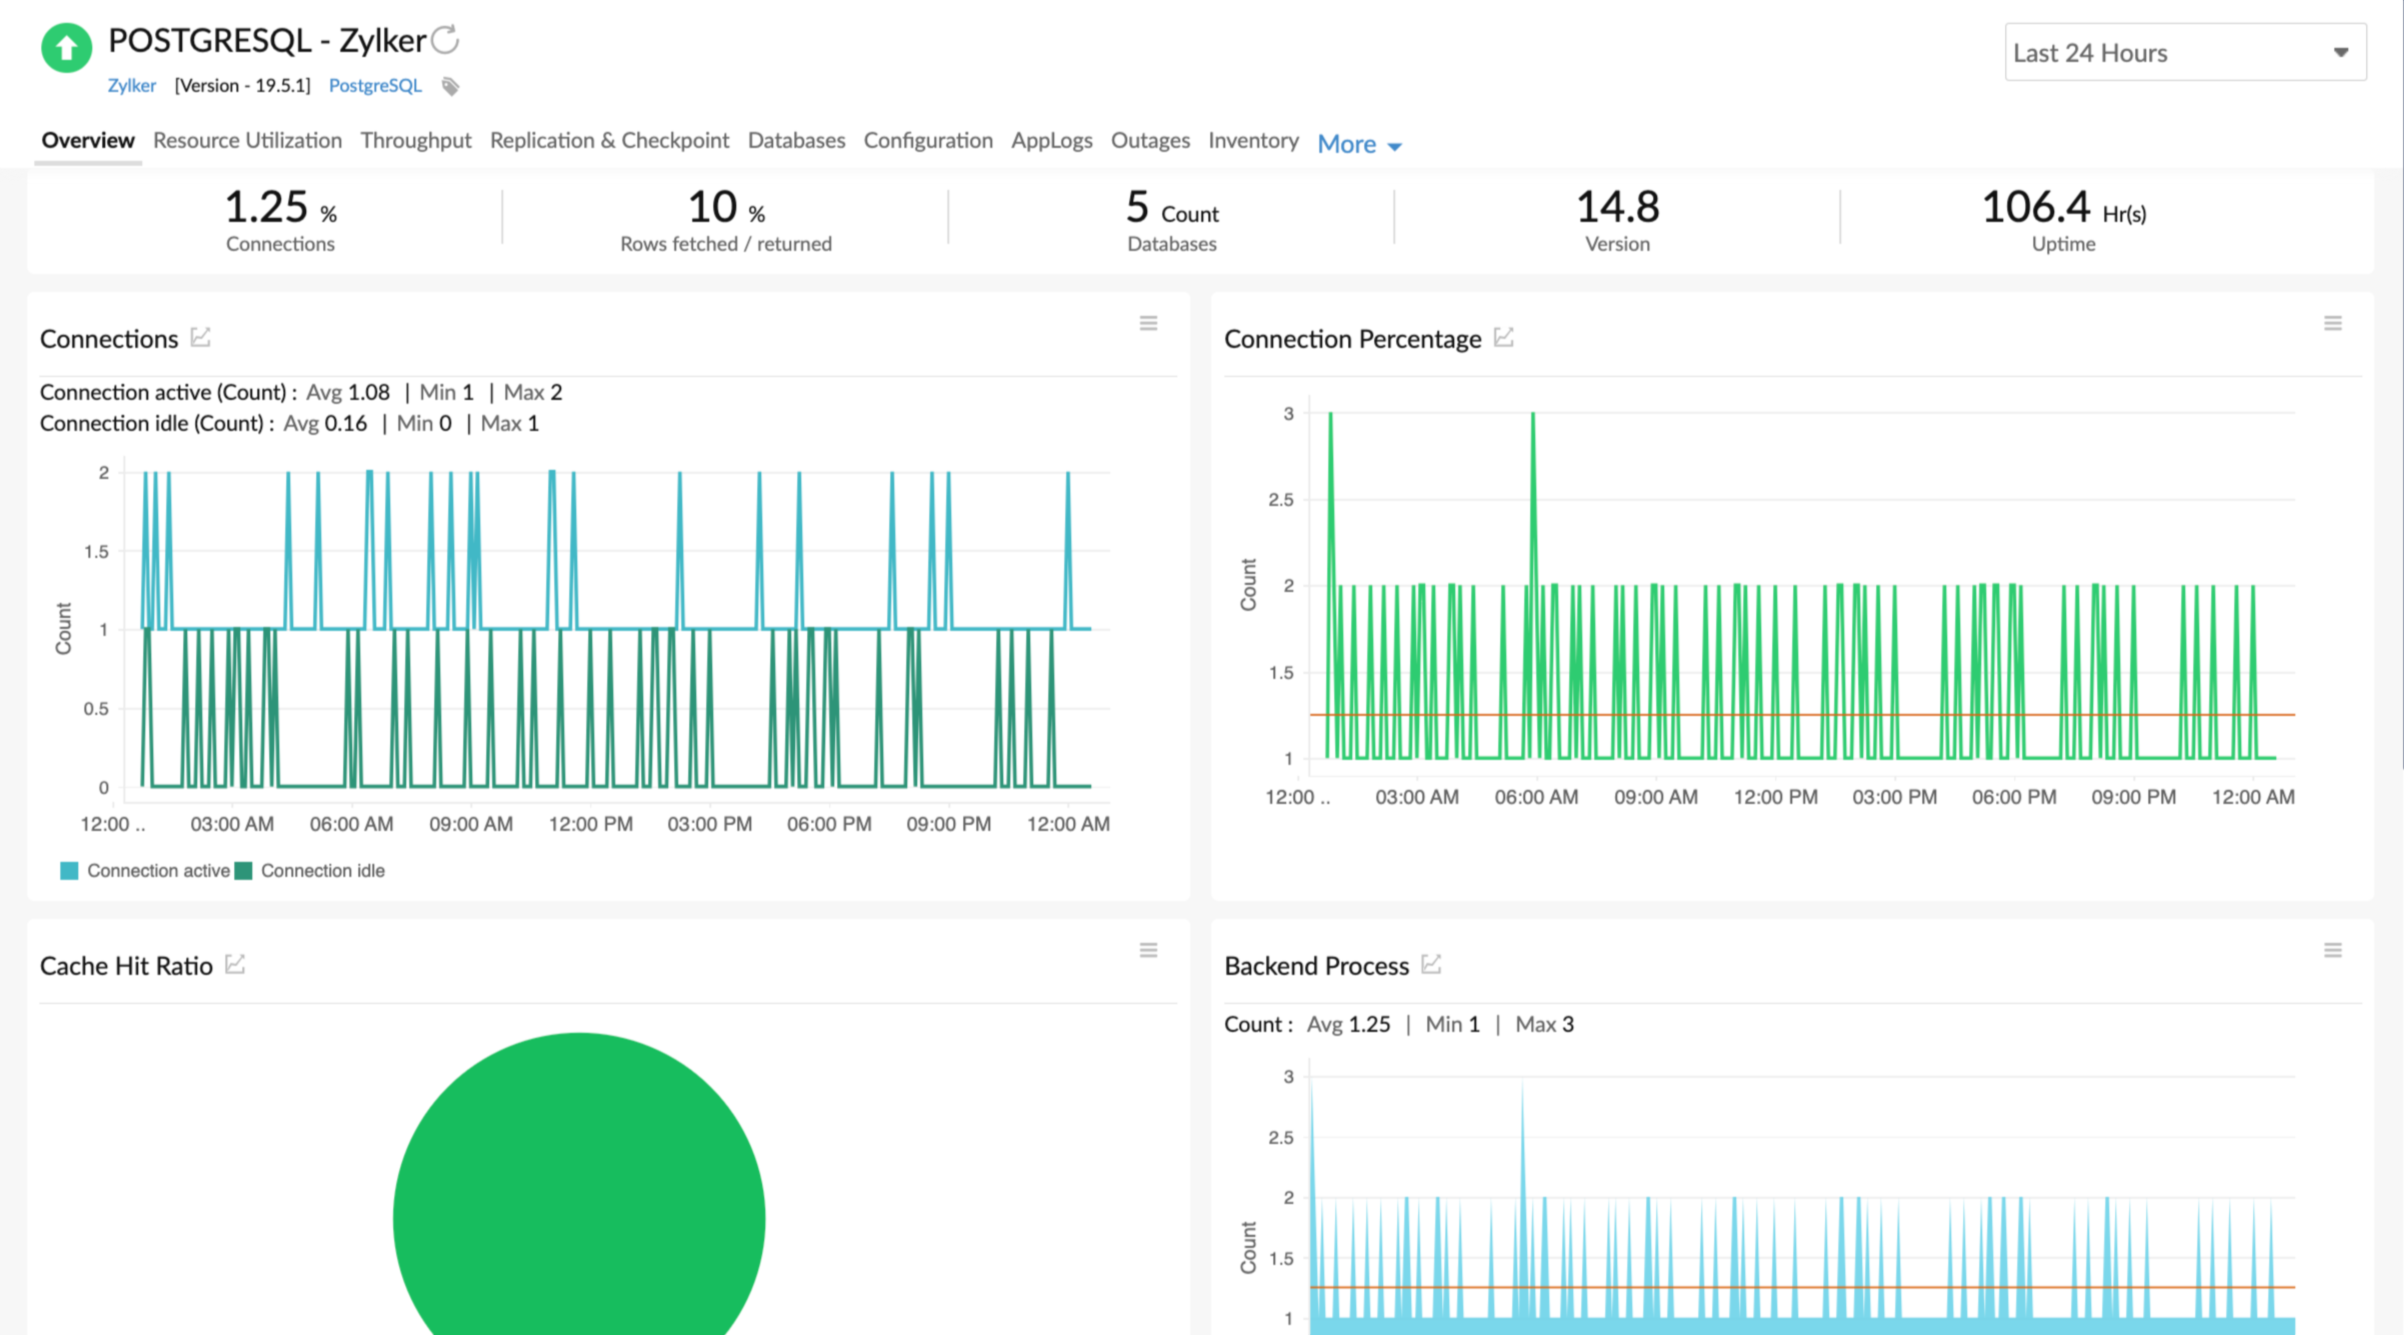
Task: Click the Backend Process chart edit icon
Action: (x=1431, y=964)
